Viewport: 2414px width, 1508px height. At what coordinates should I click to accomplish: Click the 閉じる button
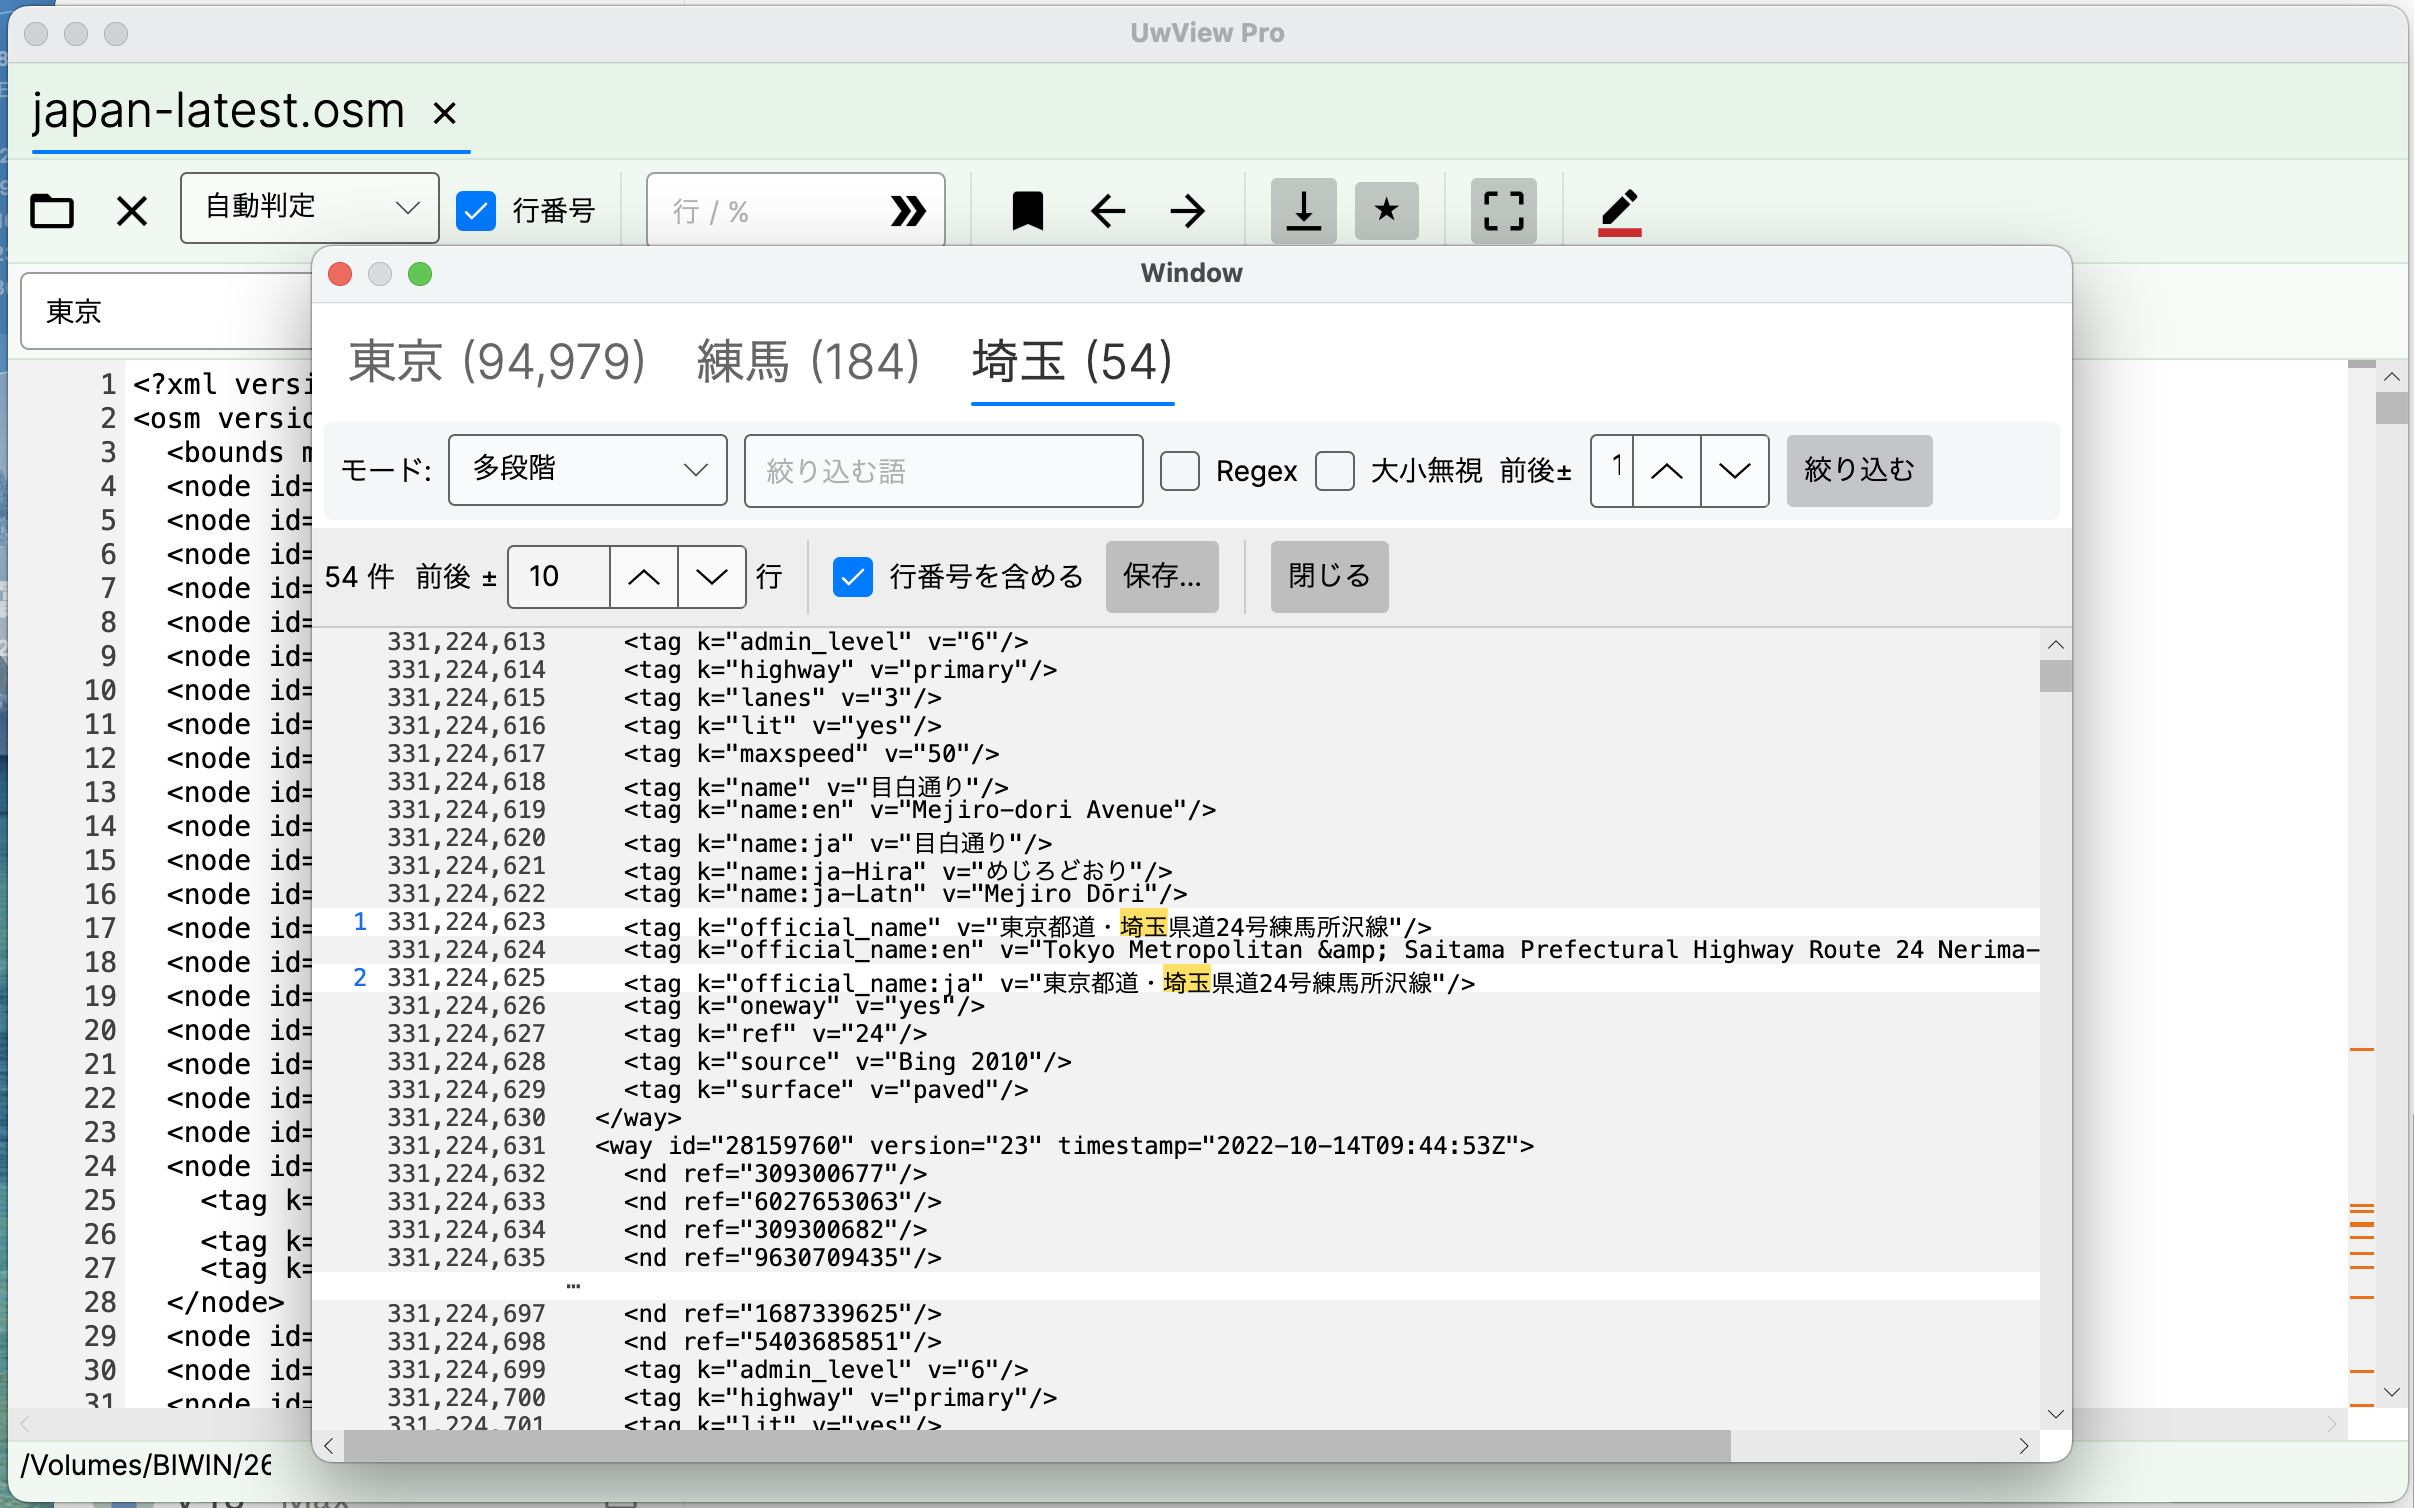(1329, 577)
